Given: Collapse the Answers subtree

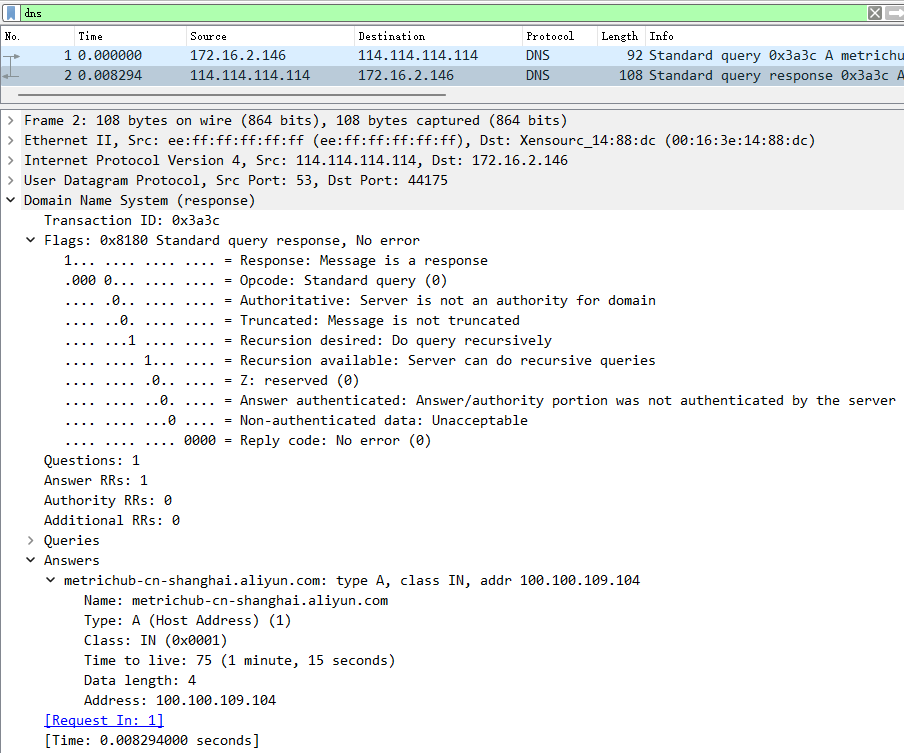Looking at the screenshot, I should pos(31,560).
